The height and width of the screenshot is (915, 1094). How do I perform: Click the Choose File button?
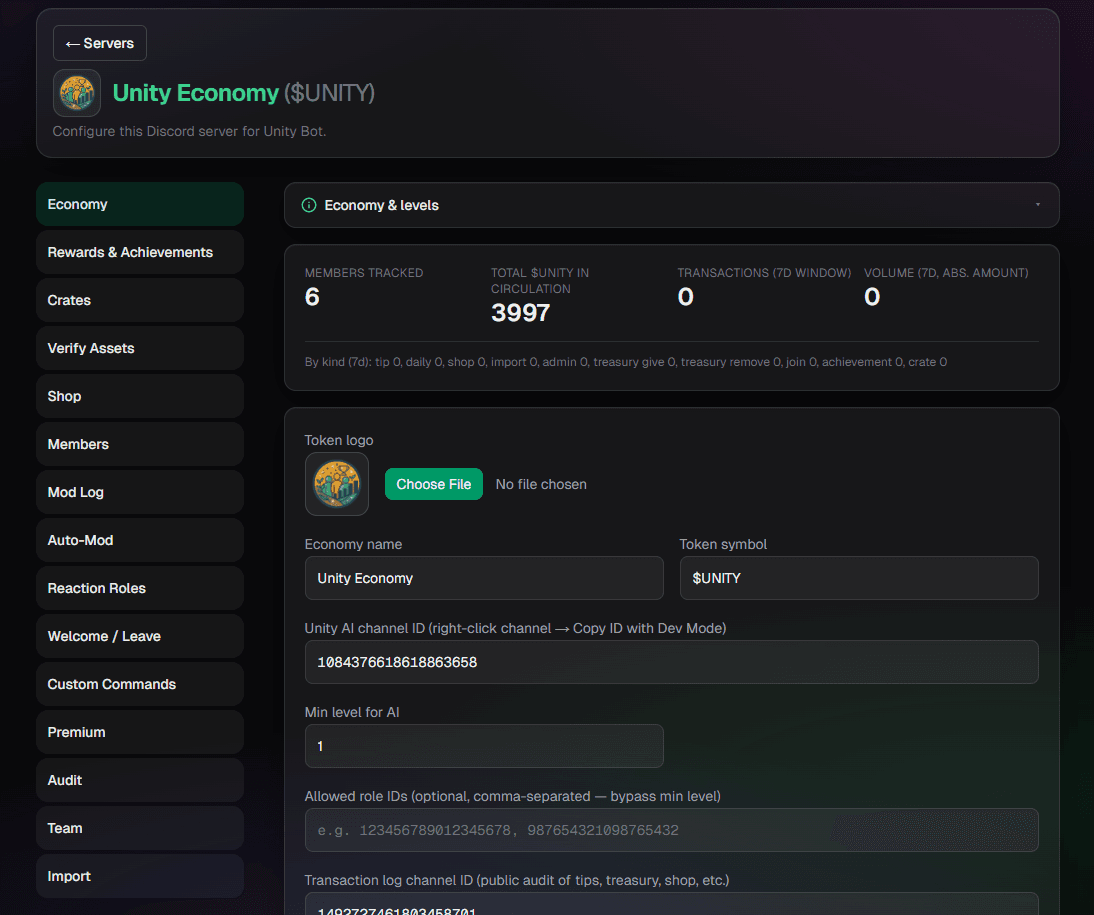click(x=433, y=484)
